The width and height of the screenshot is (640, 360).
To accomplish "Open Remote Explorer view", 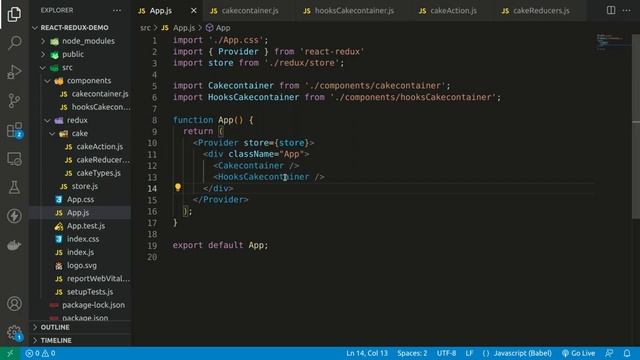I will coord(14,159).
